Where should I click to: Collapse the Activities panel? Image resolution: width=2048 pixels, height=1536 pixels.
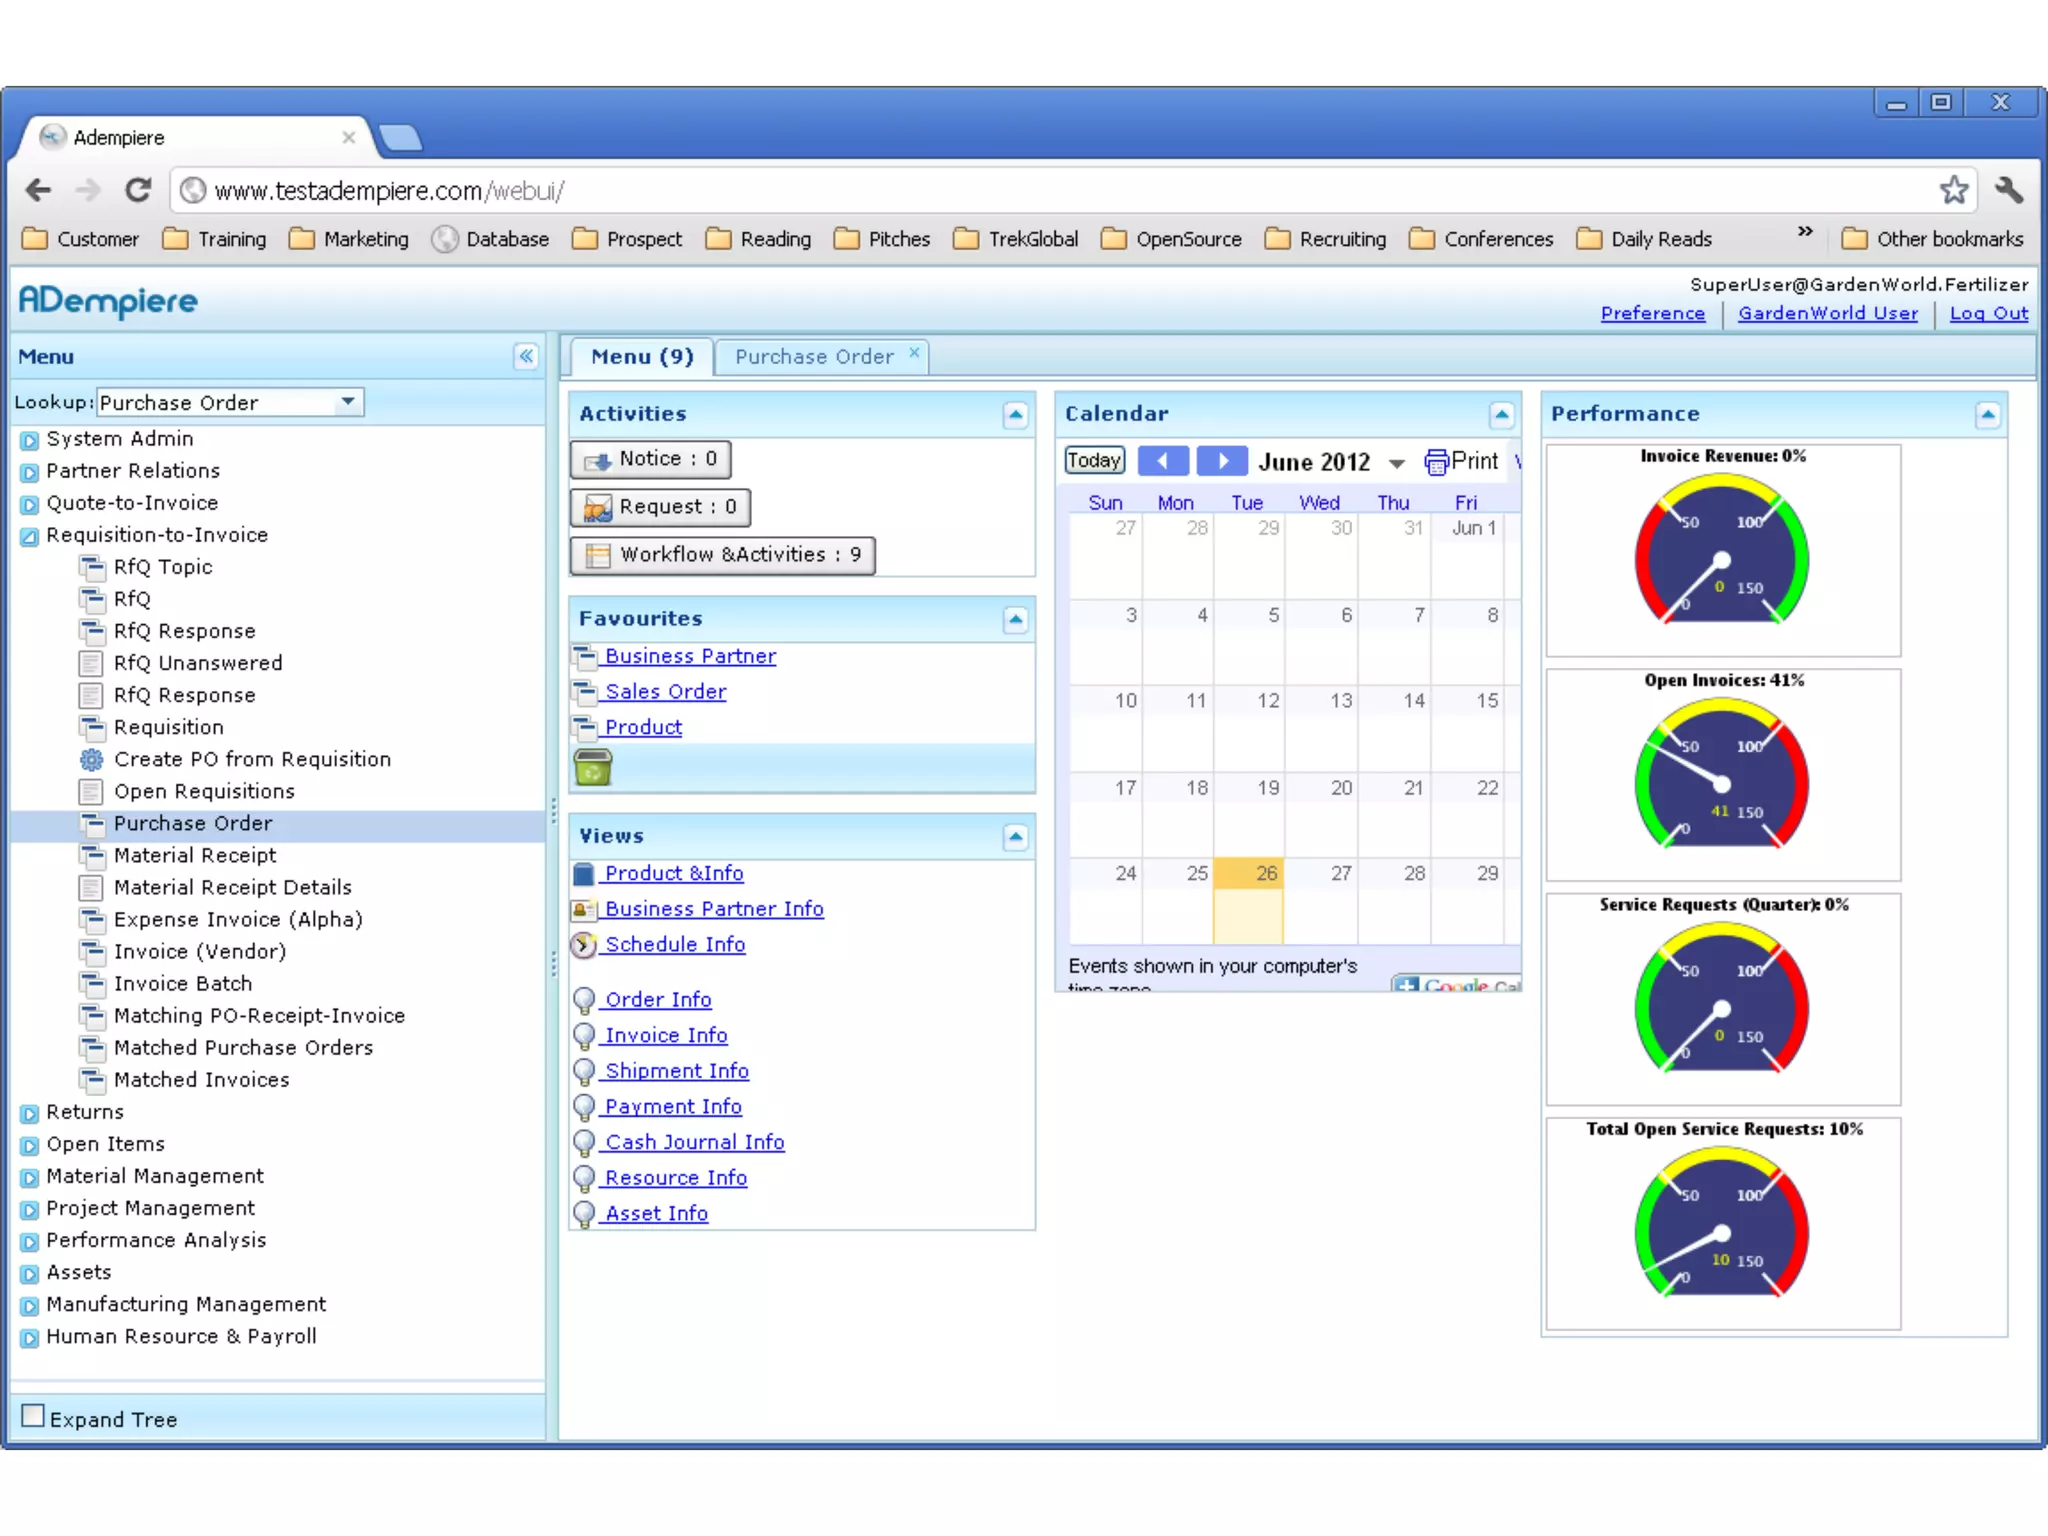coord(1015,414)
